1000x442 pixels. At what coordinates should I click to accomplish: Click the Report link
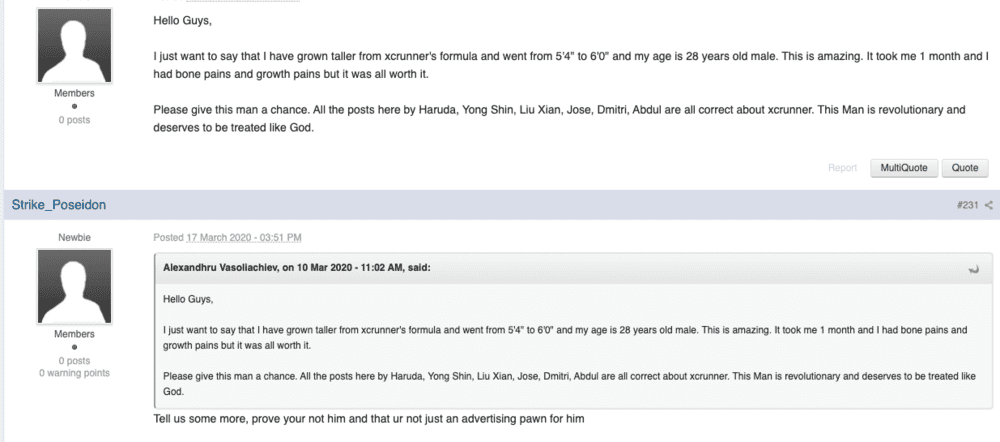[x=842, y=168]
